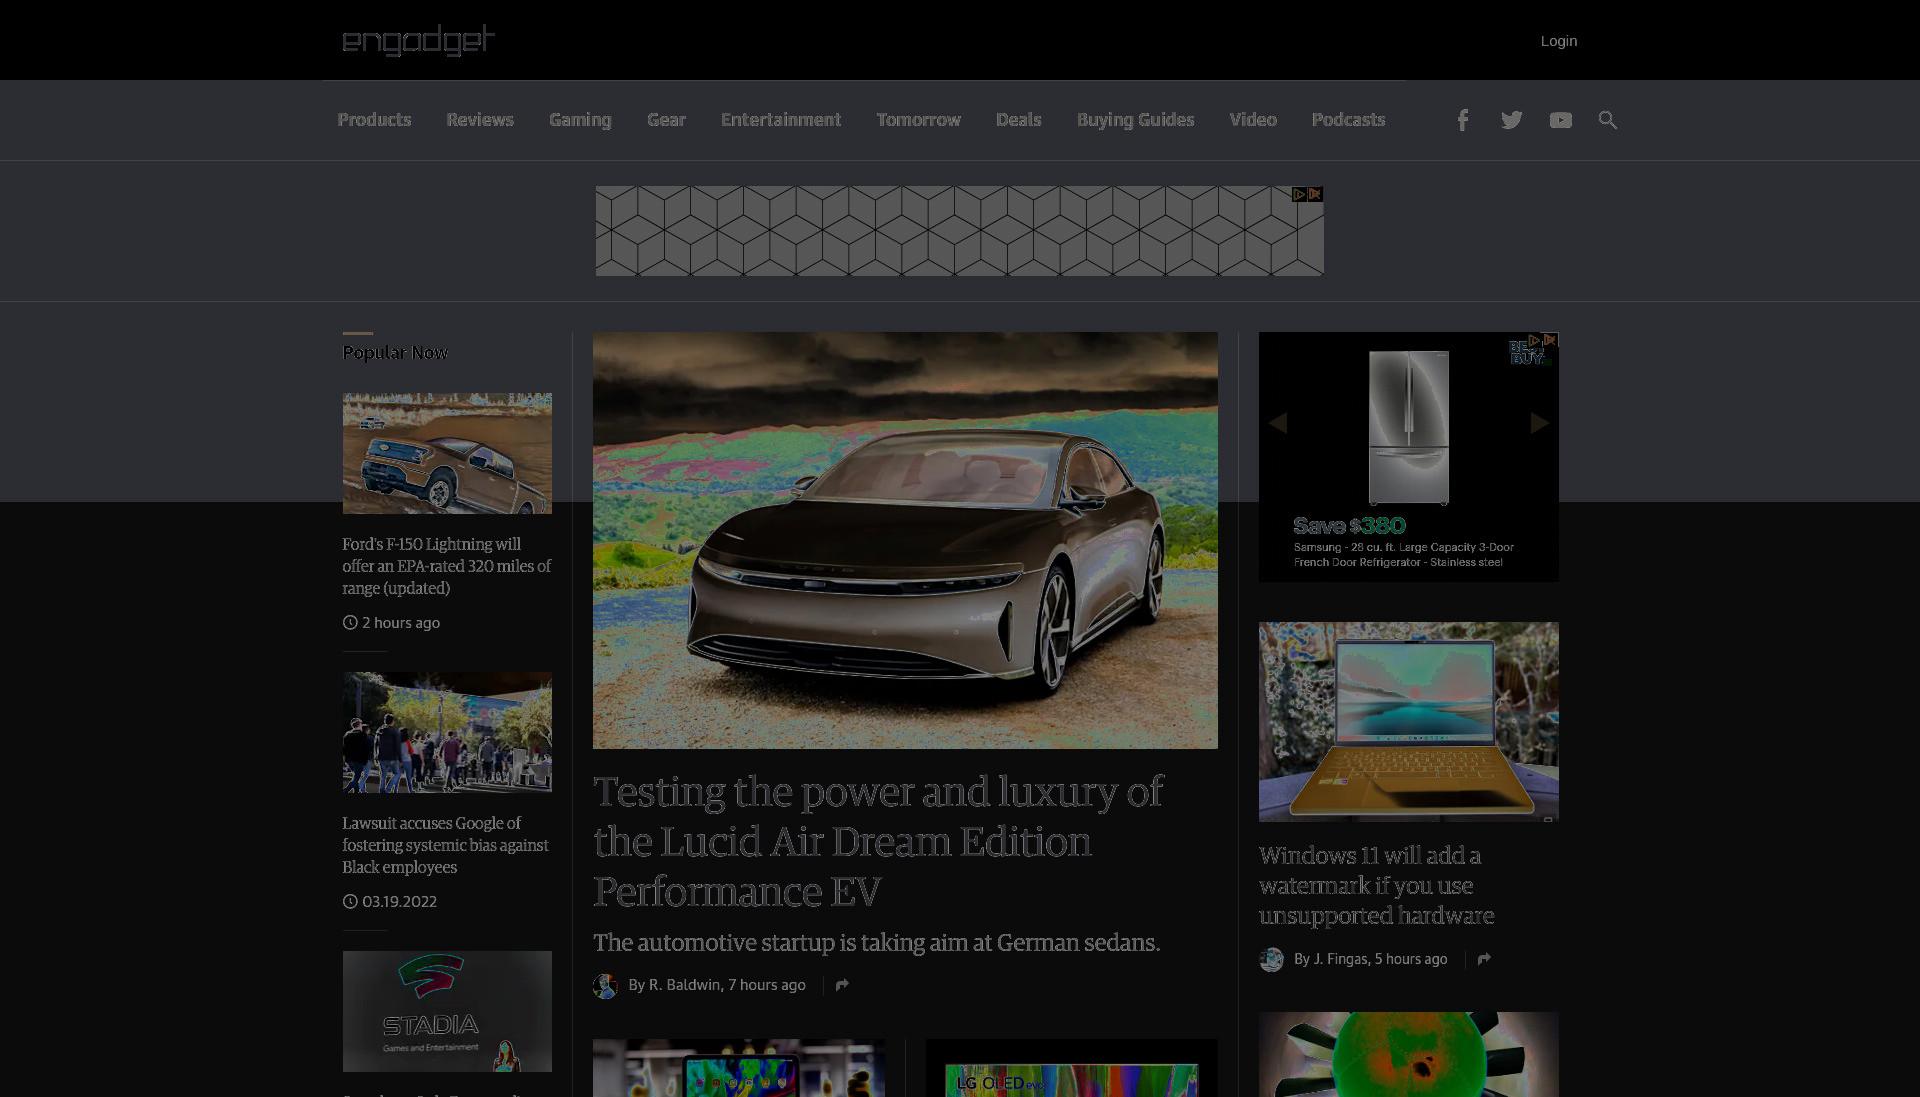Click the 03.19.2022 date

(399, 902)
